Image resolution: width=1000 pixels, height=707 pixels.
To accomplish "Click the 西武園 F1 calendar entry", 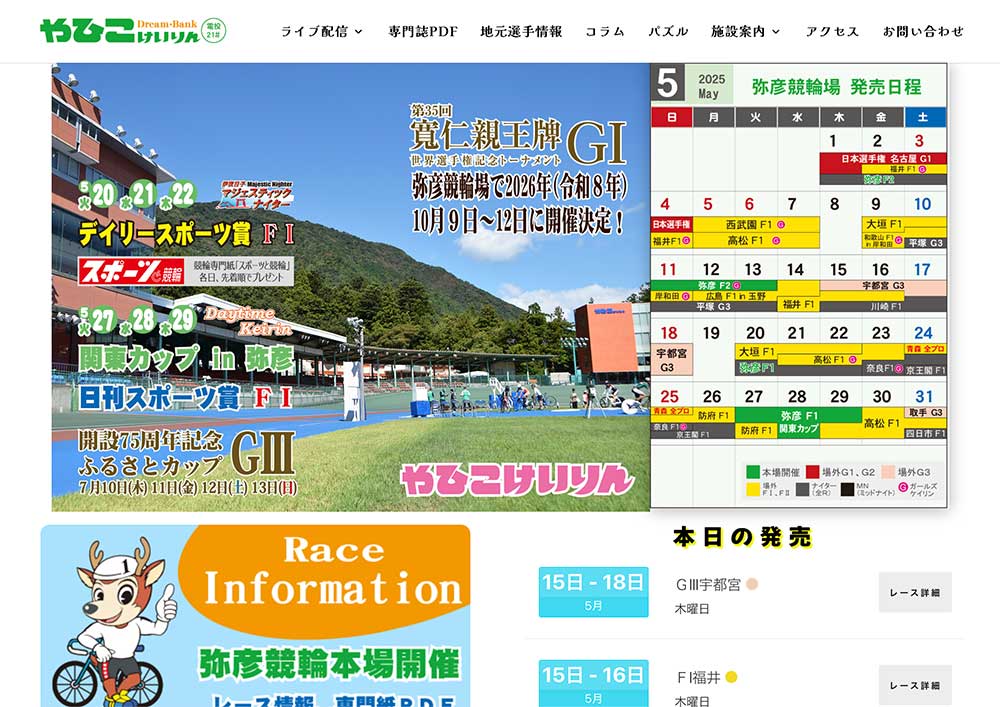I will [756, 224].
